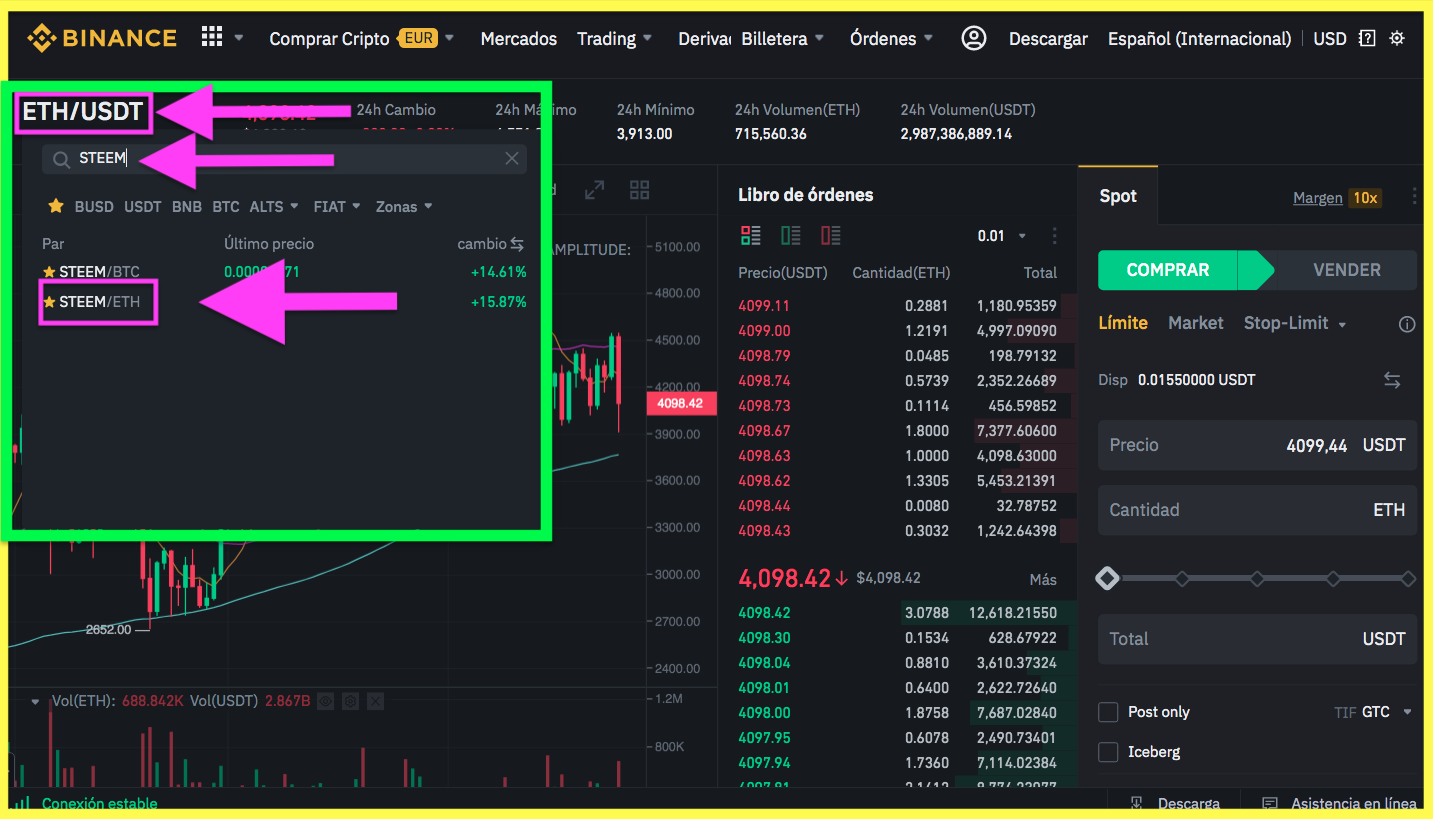Click the Total input field
The image size is (1433, 819).
1257,639
